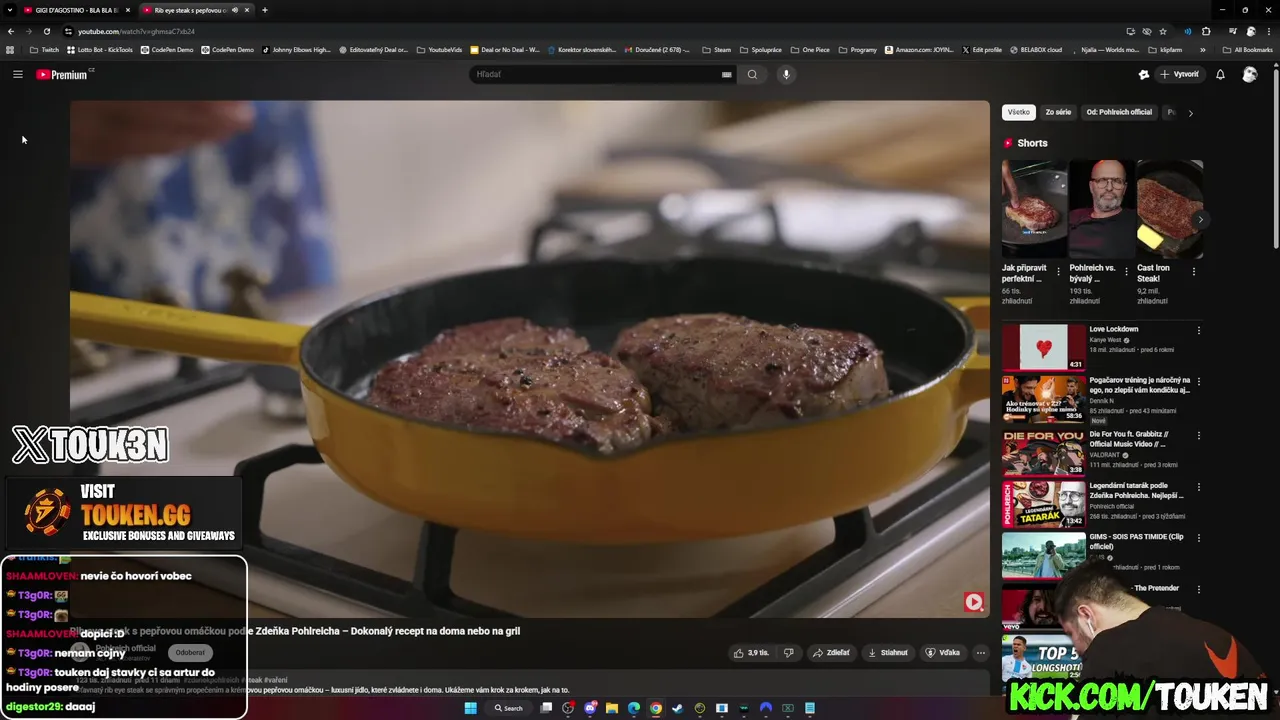
Task: Open more actions ellipsis under video
Action: [x=981, y=653]
